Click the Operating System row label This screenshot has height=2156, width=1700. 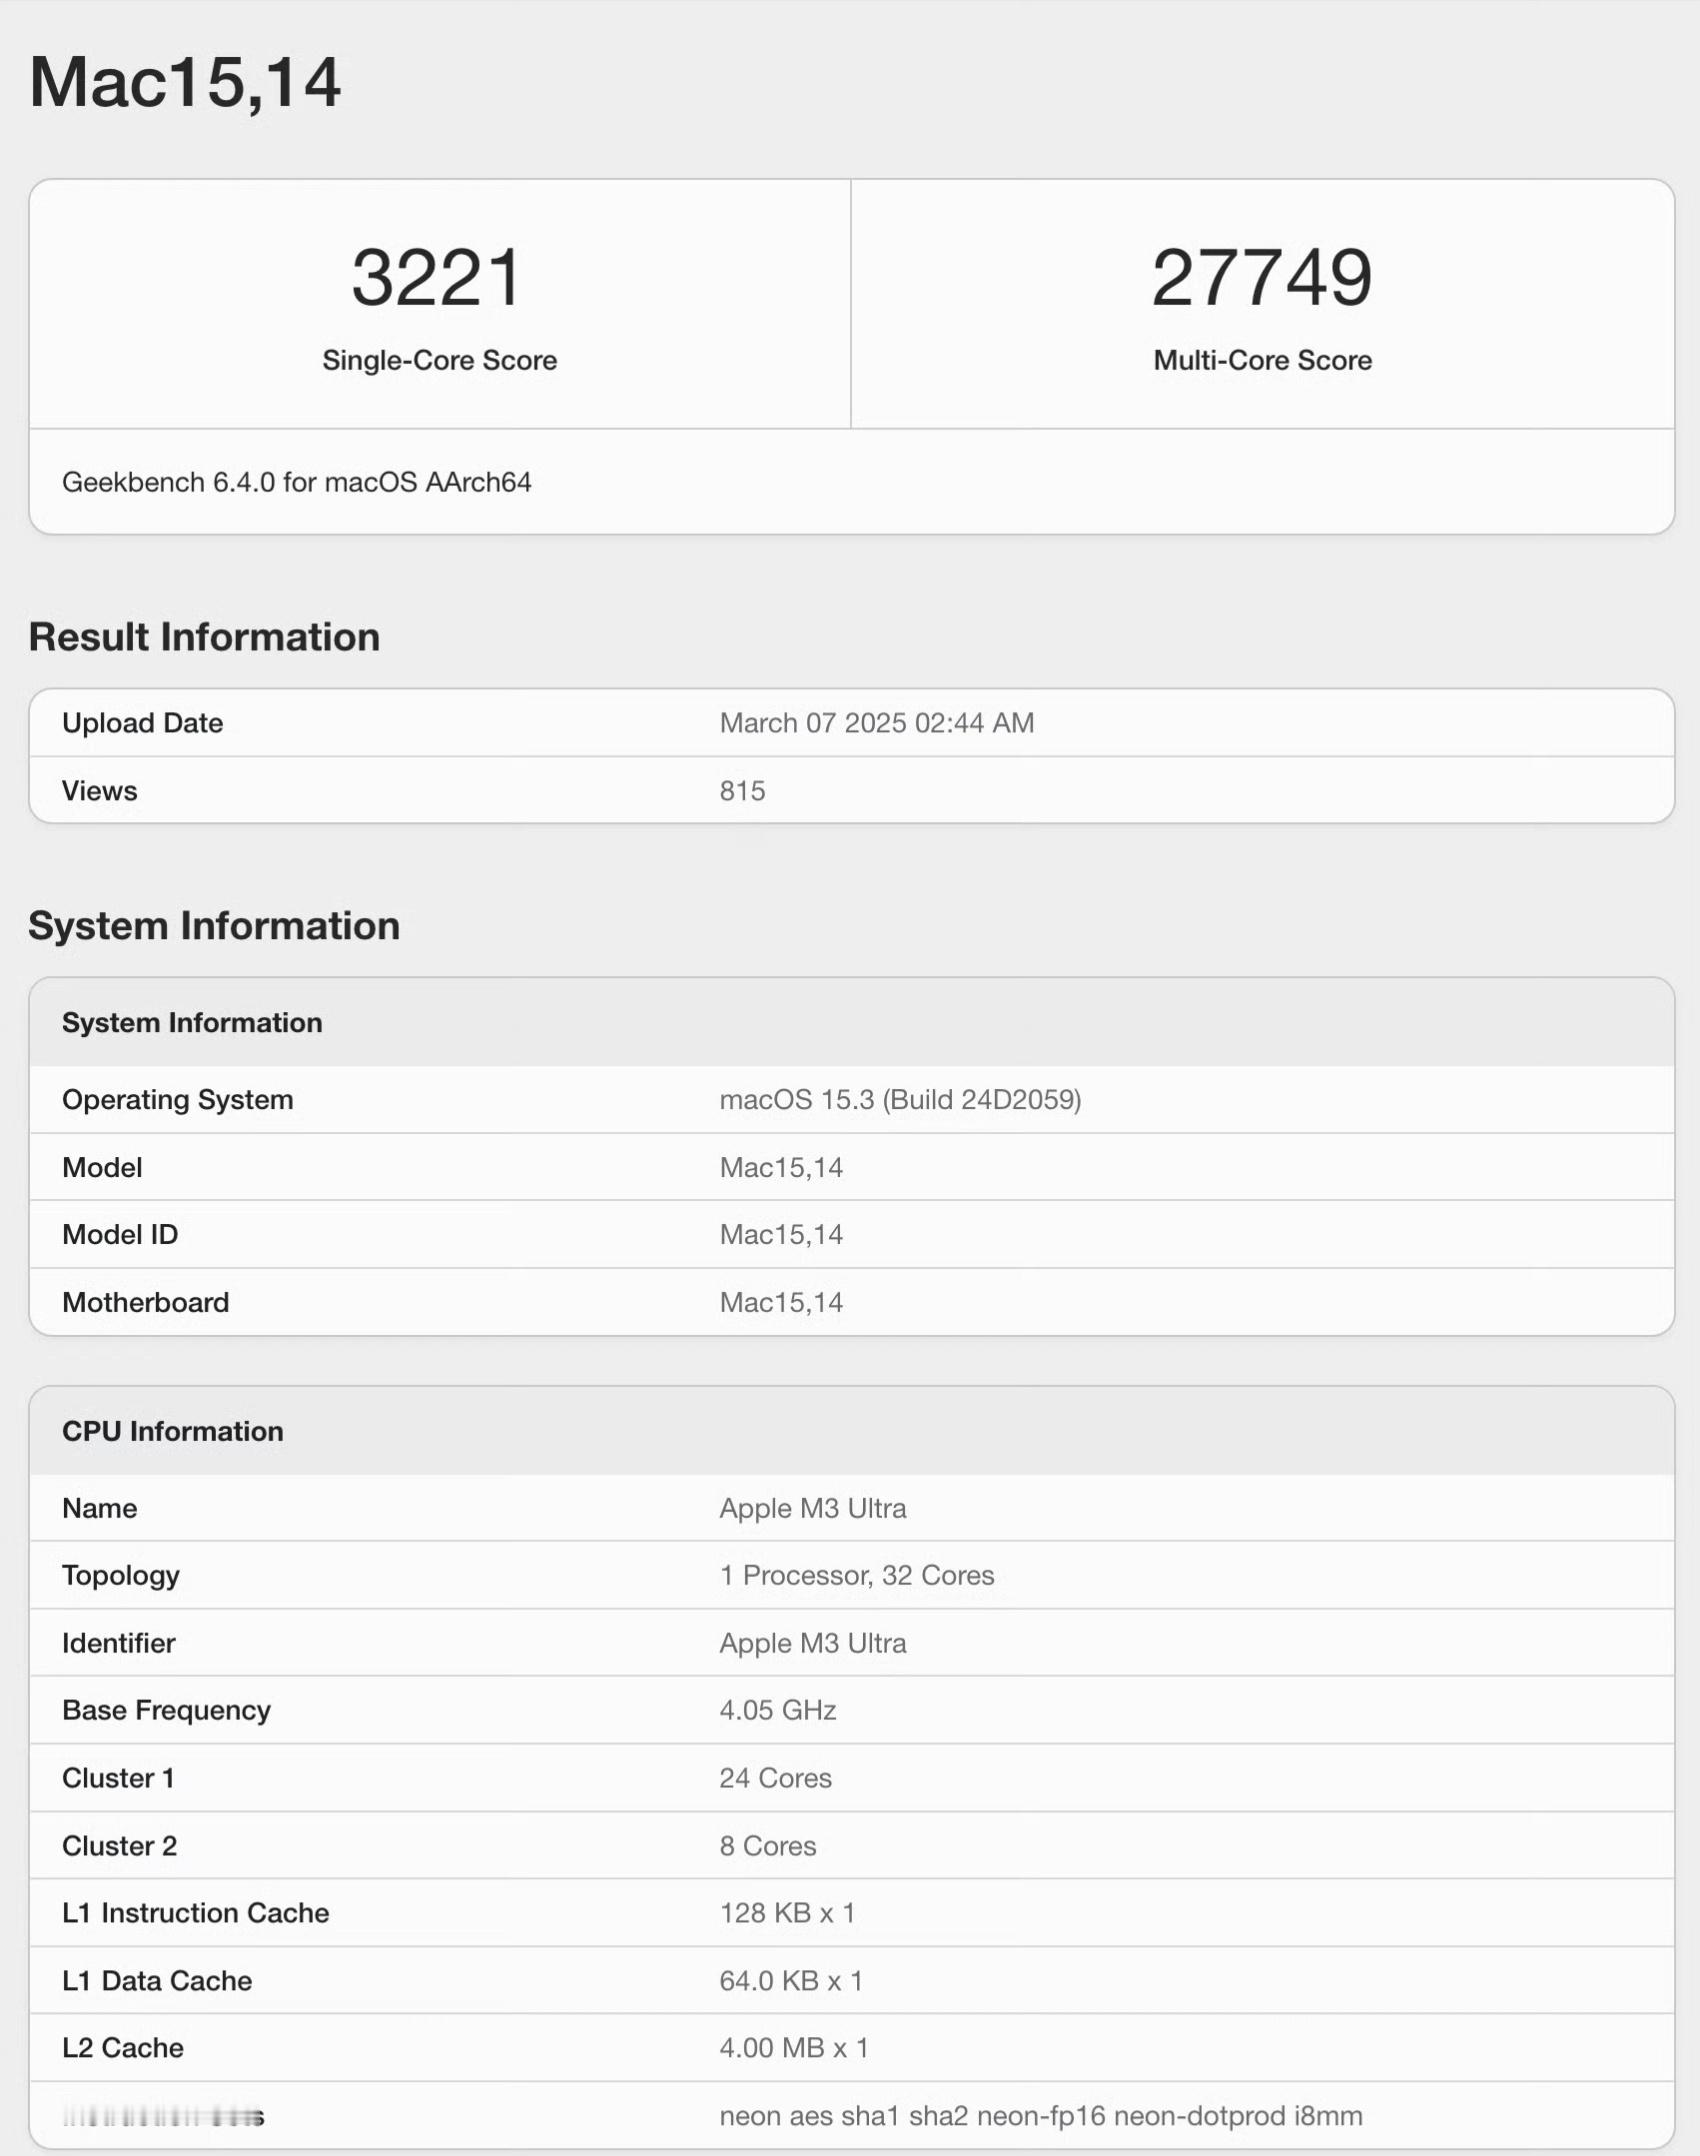177,1100
